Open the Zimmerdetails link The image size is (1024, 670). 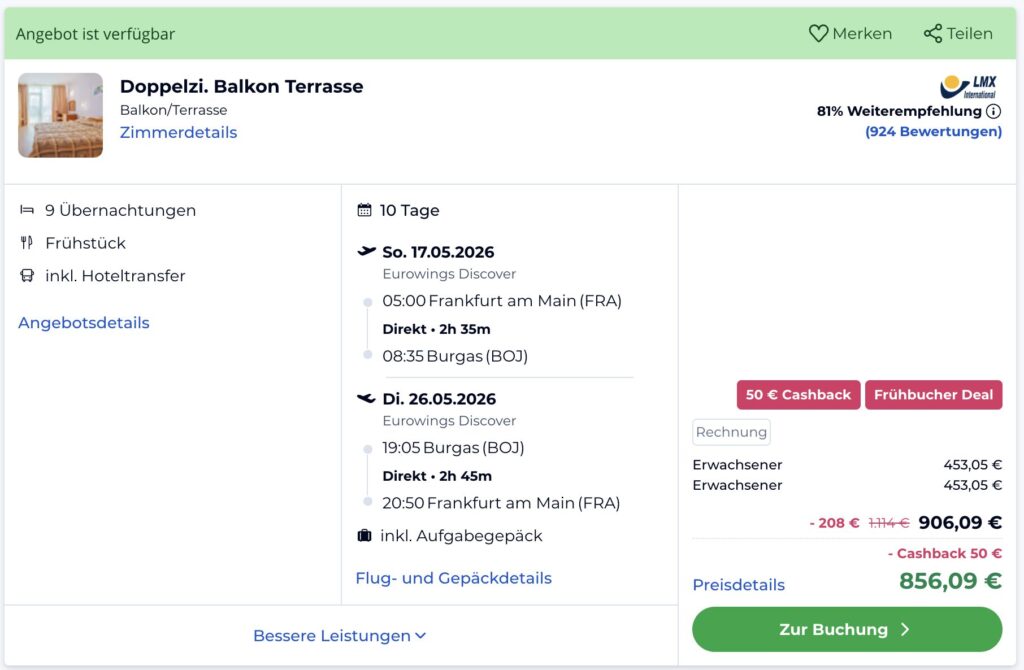click(178, 132)
